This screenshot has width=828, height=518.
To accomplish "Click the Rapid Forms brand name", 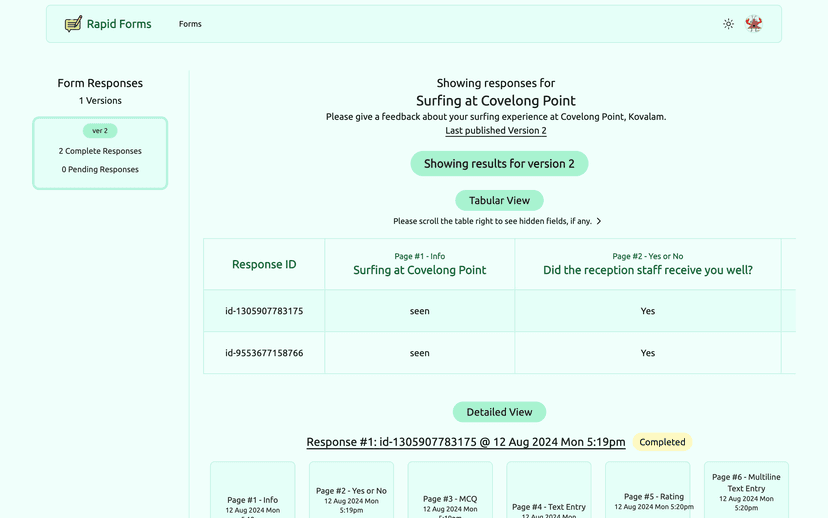I will coord(119,24).
